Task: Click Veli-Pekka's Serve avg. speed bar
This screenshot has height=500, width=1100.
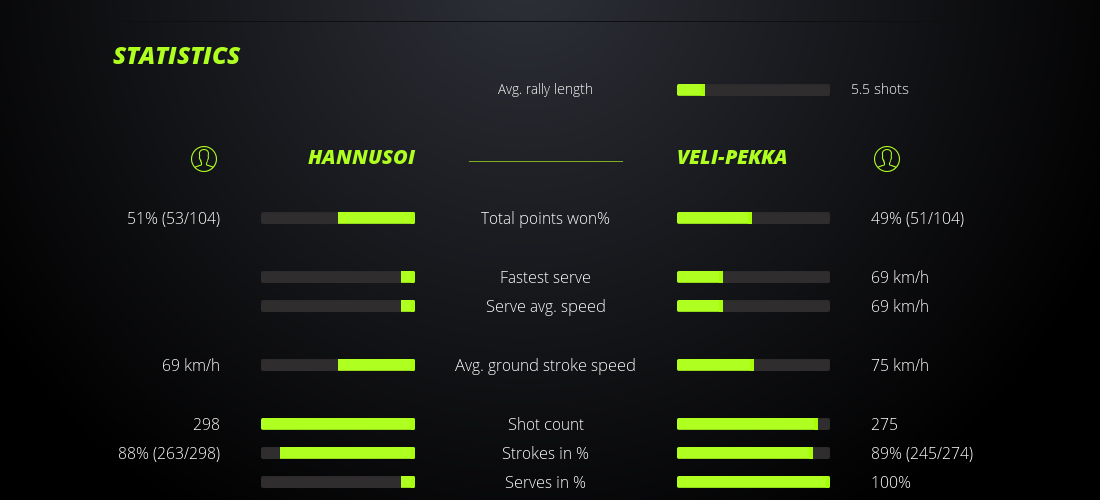Action: pyautogui.click(x=753, y=306)
